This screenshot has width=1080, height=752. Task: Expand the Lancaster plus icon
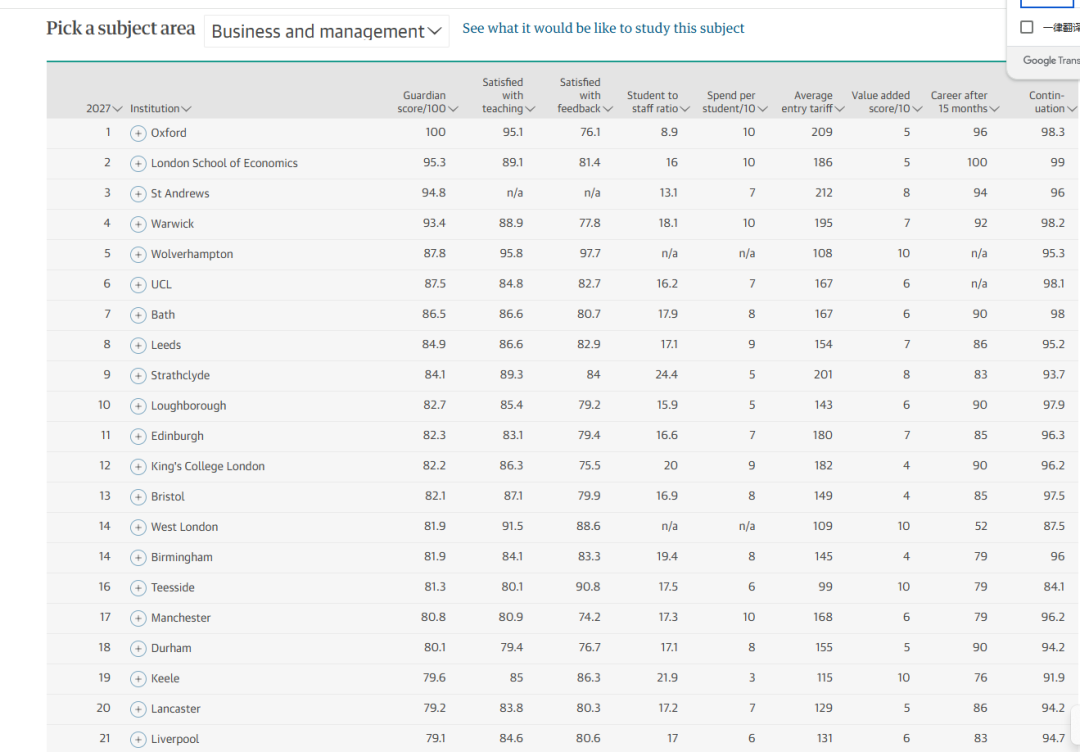tap(138, 709)
